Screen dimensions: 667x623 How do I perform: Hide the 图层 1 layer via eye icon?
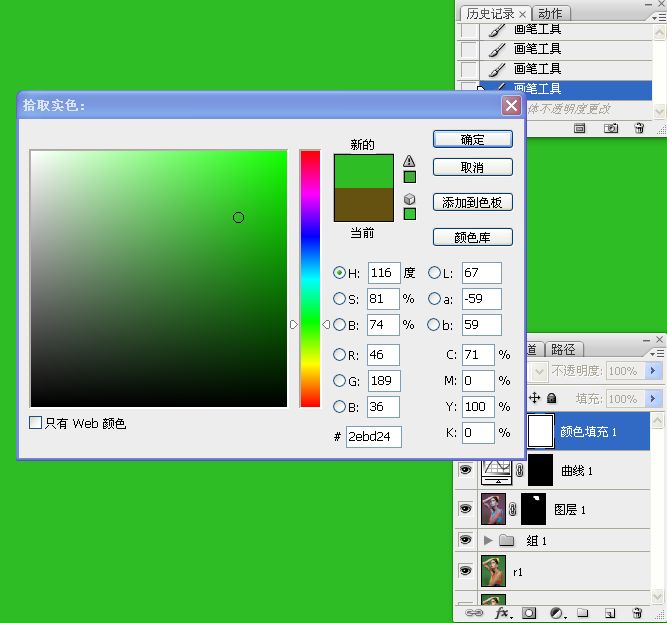click(x=465, y=509)
